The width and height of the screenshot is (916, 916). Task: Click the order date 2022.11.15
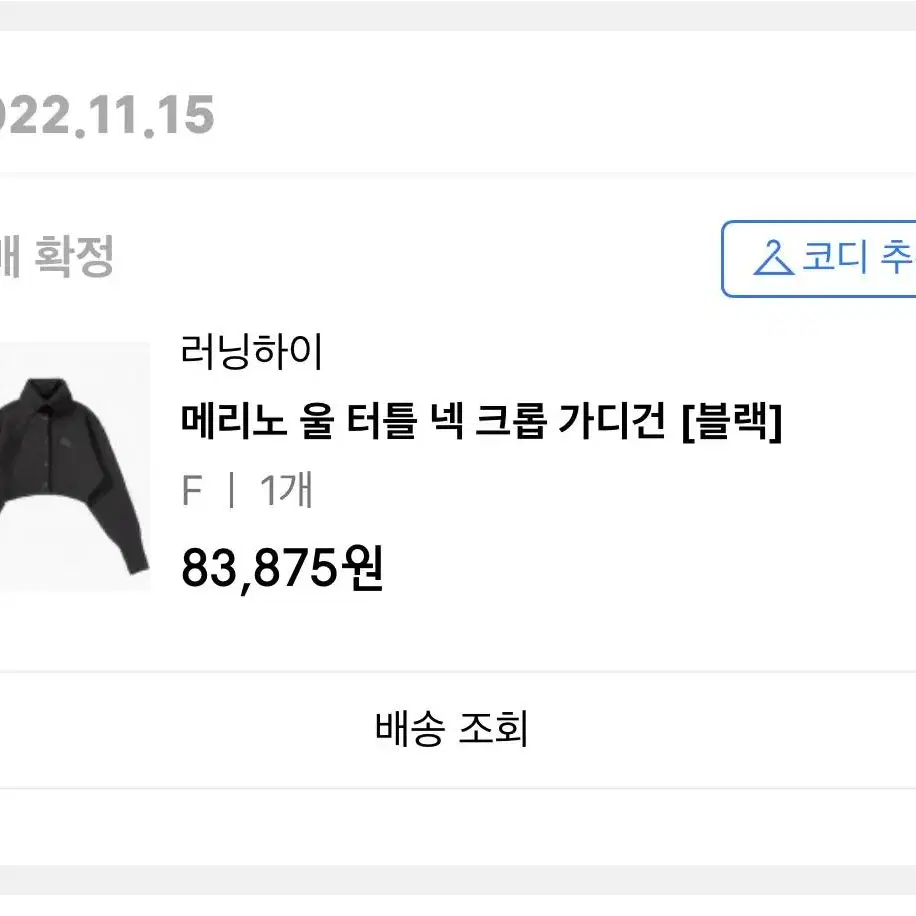point(107,115)
